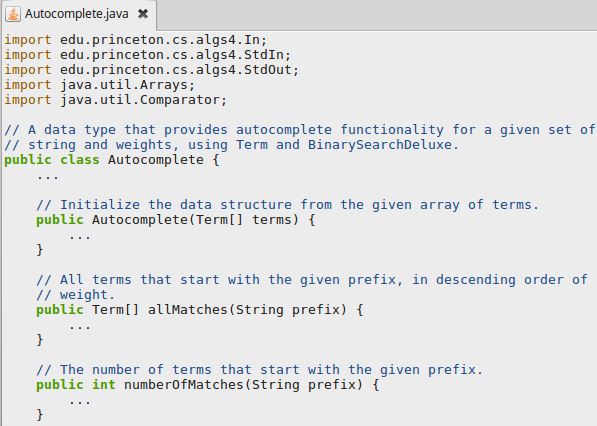597x426 pixels.
Task: Click the 'public class' keywords
Action: (52, 160)
